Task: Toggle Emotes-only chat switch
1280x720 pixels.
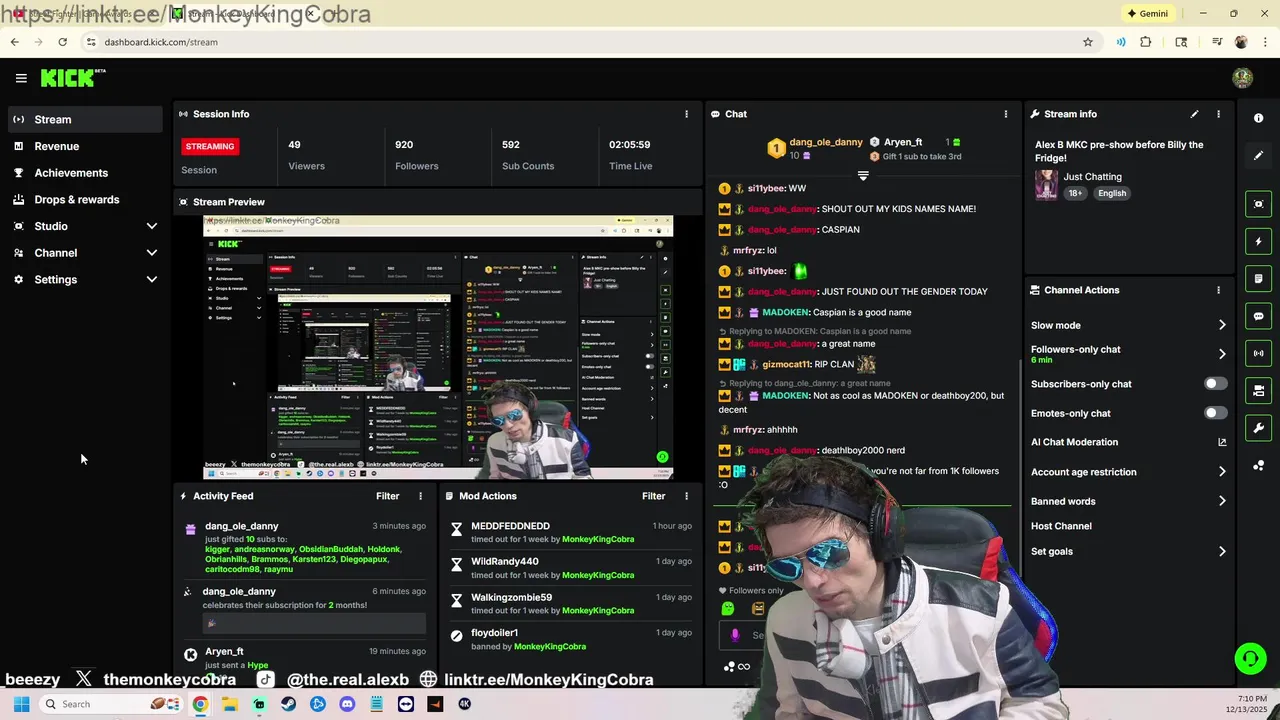Action: click(x=1215, y=413)
